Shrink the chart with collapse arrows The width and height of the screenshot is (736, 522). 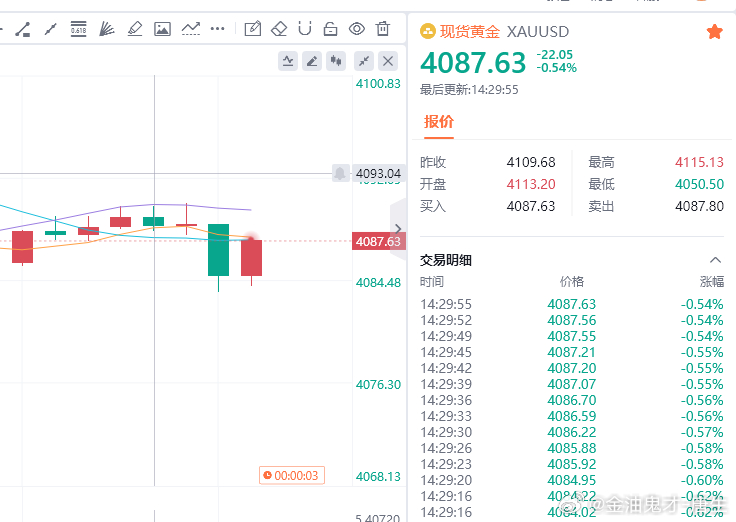pos(364,61)
